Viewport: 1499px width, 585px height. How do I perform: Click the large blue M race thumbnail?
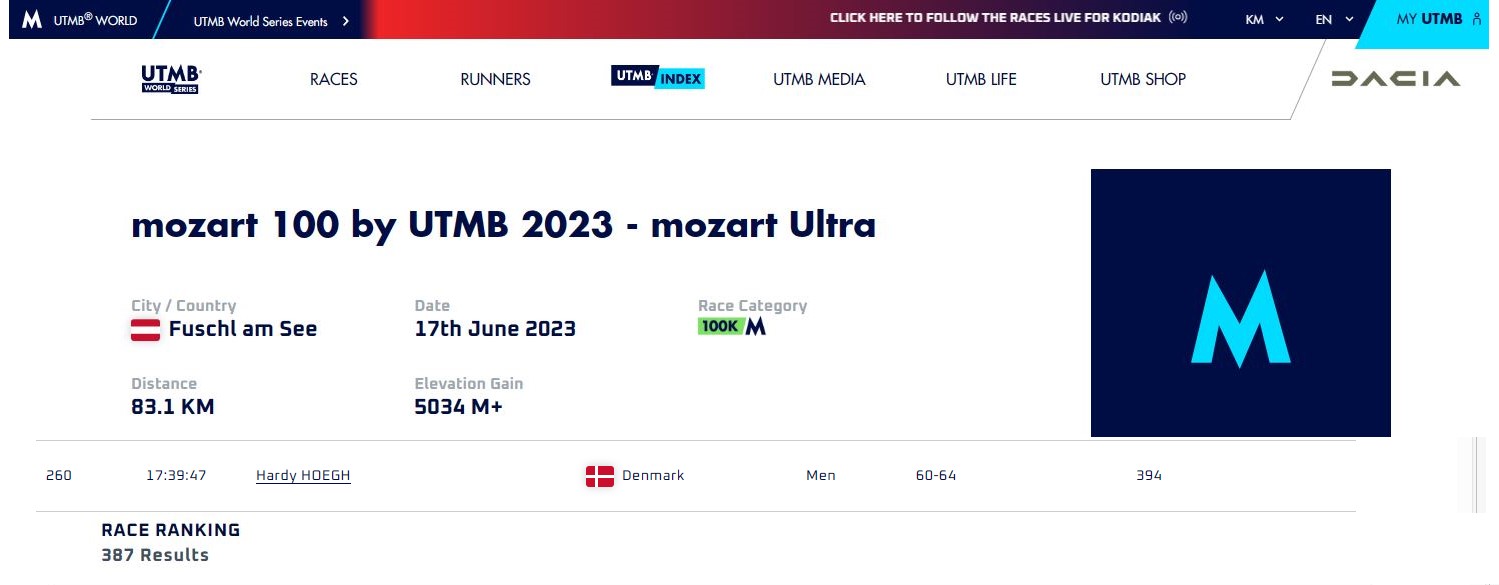point(1240,303)
